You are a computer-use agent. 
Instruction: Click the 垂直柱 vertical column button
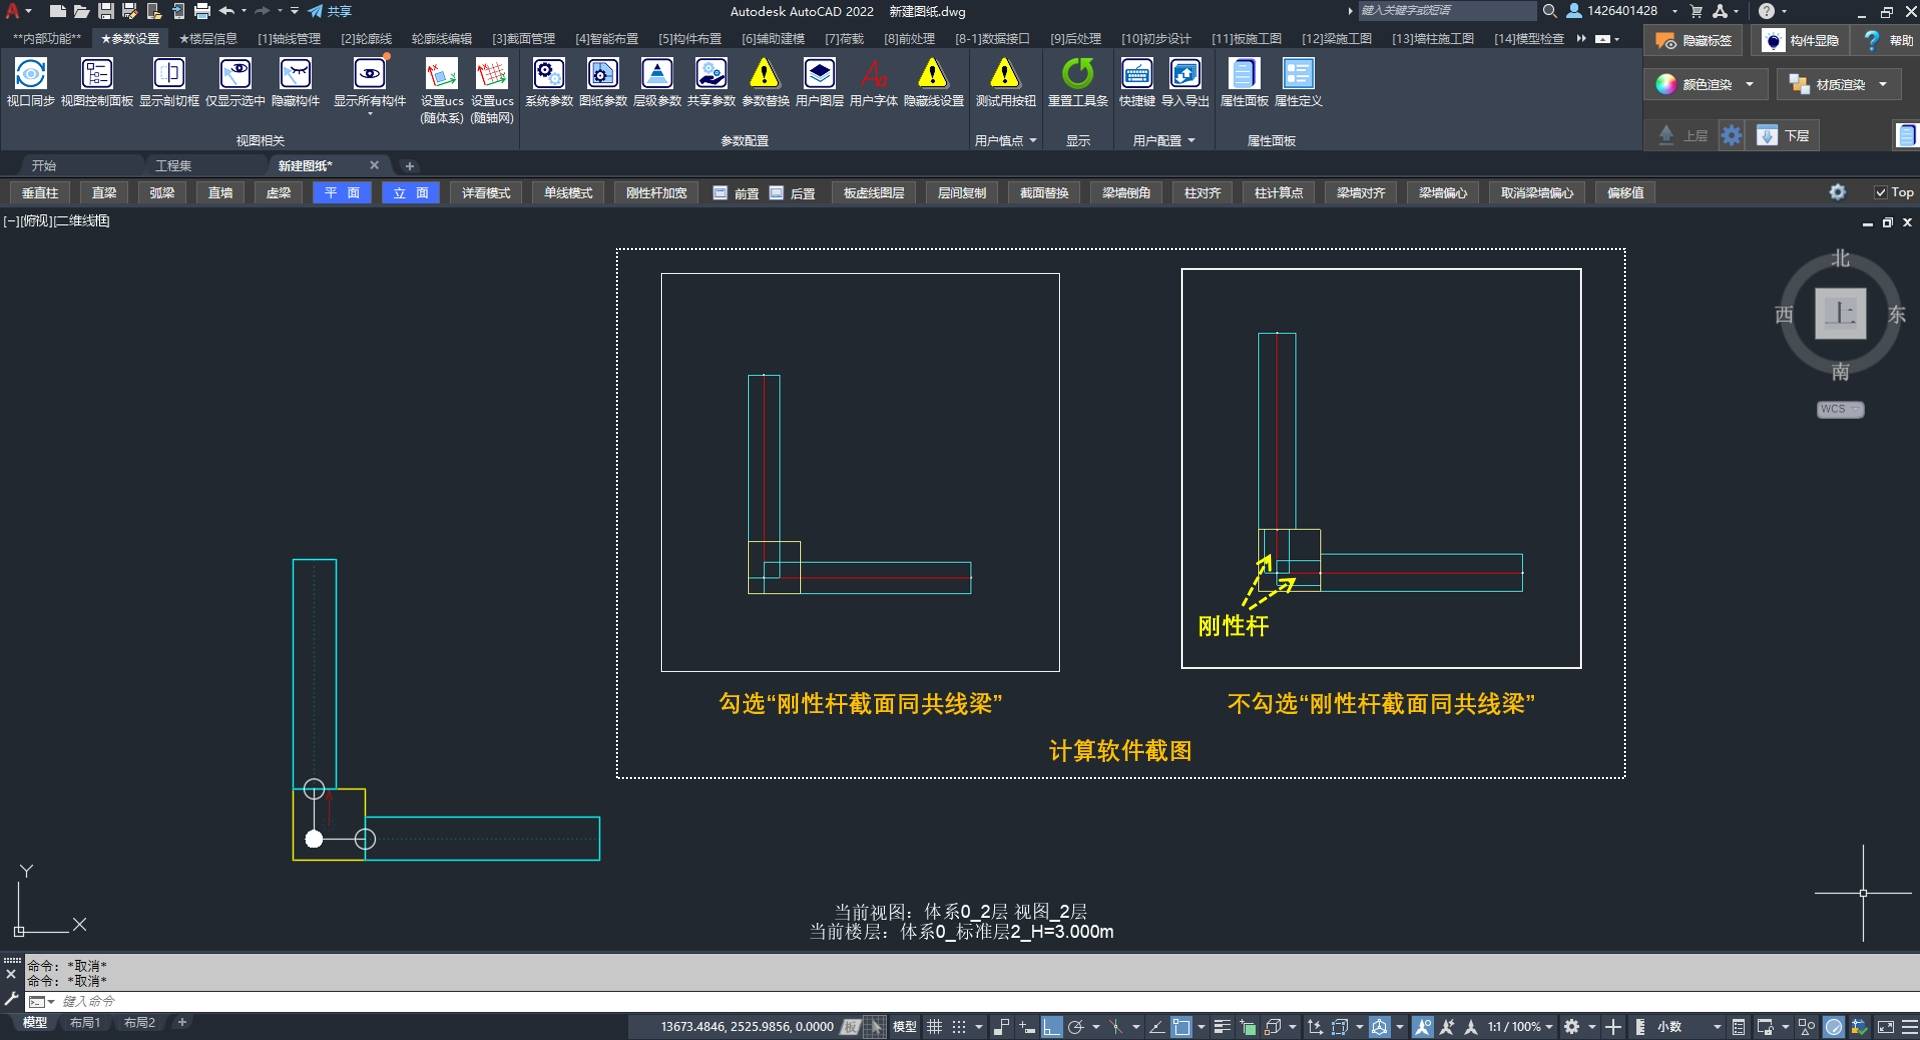coord(40,193)
